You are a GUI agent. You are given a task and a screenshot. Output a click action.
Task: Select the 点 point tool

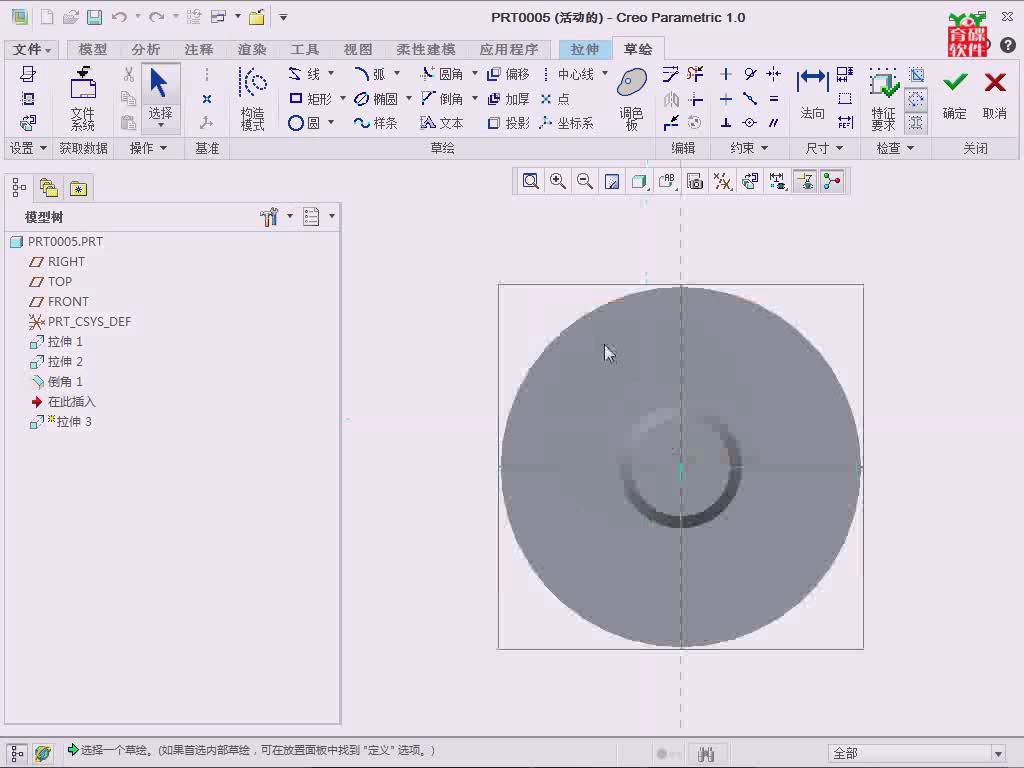click(x=555, y=99)
